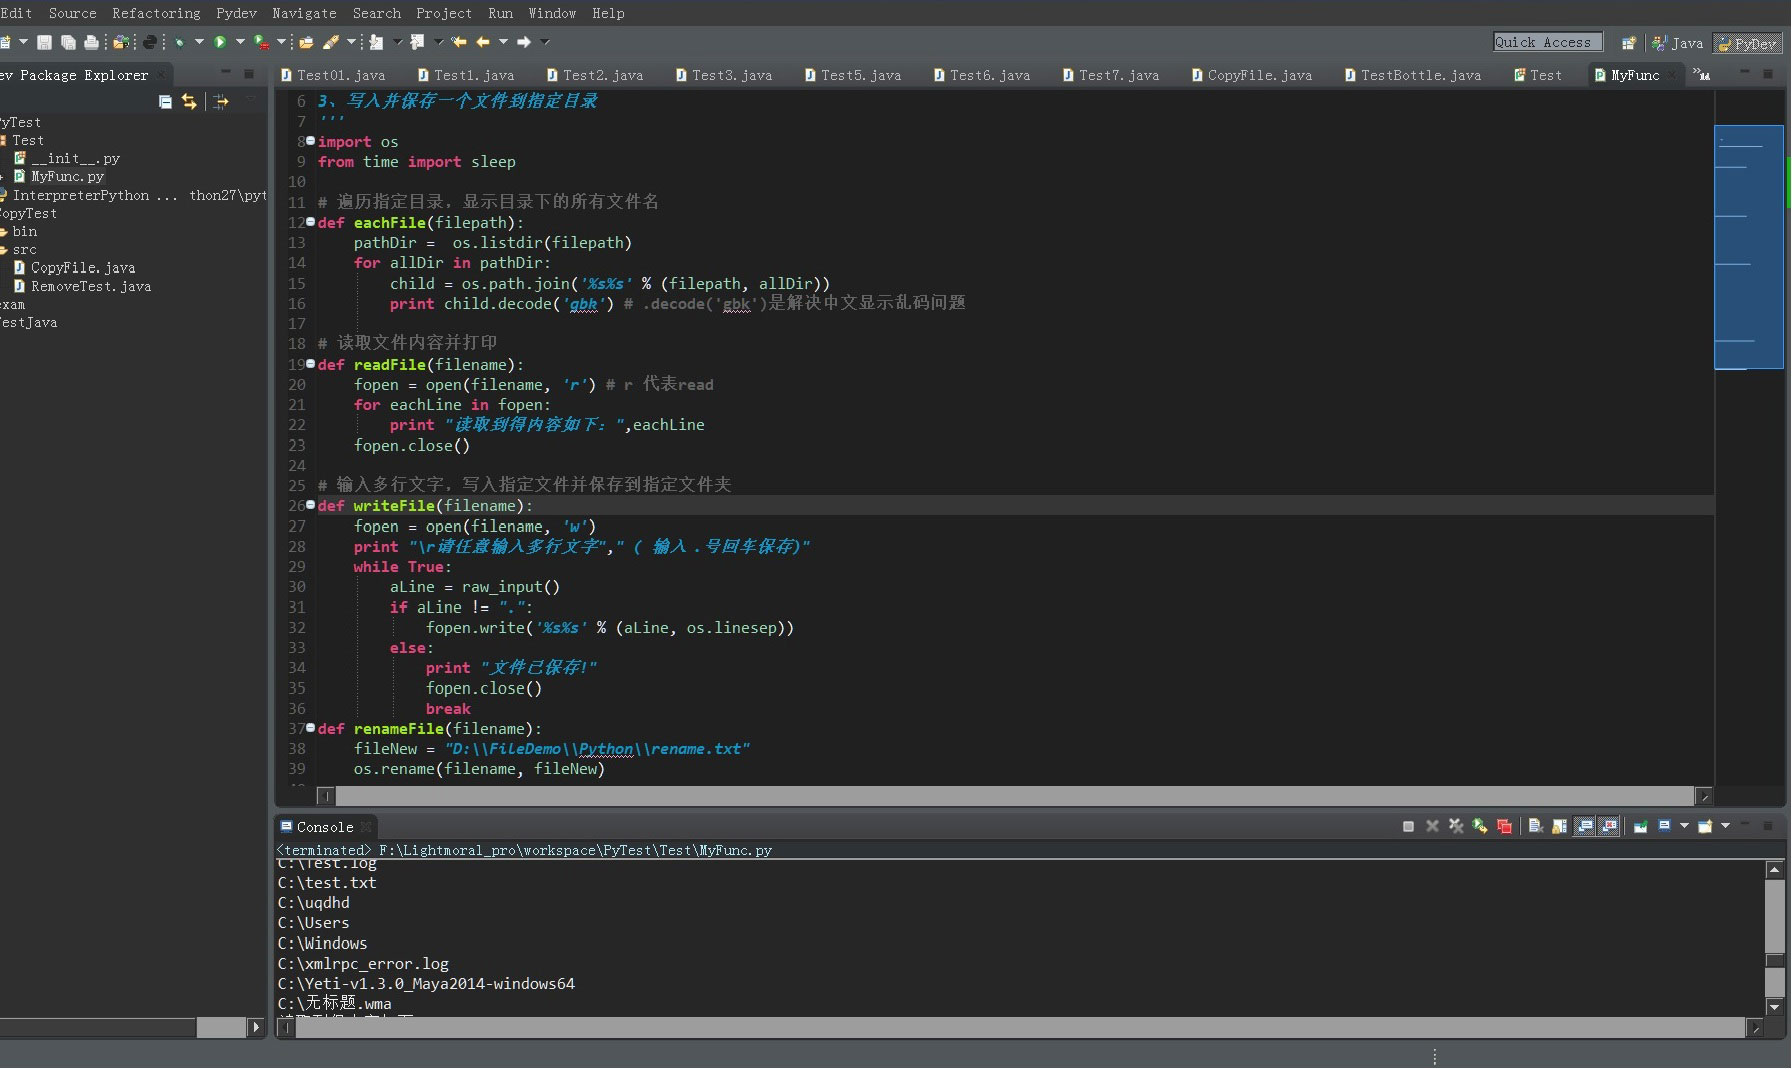Click the Display Selected Console icon
The height and width of the screenshot is (1069, 1792).
point(1665,826)
